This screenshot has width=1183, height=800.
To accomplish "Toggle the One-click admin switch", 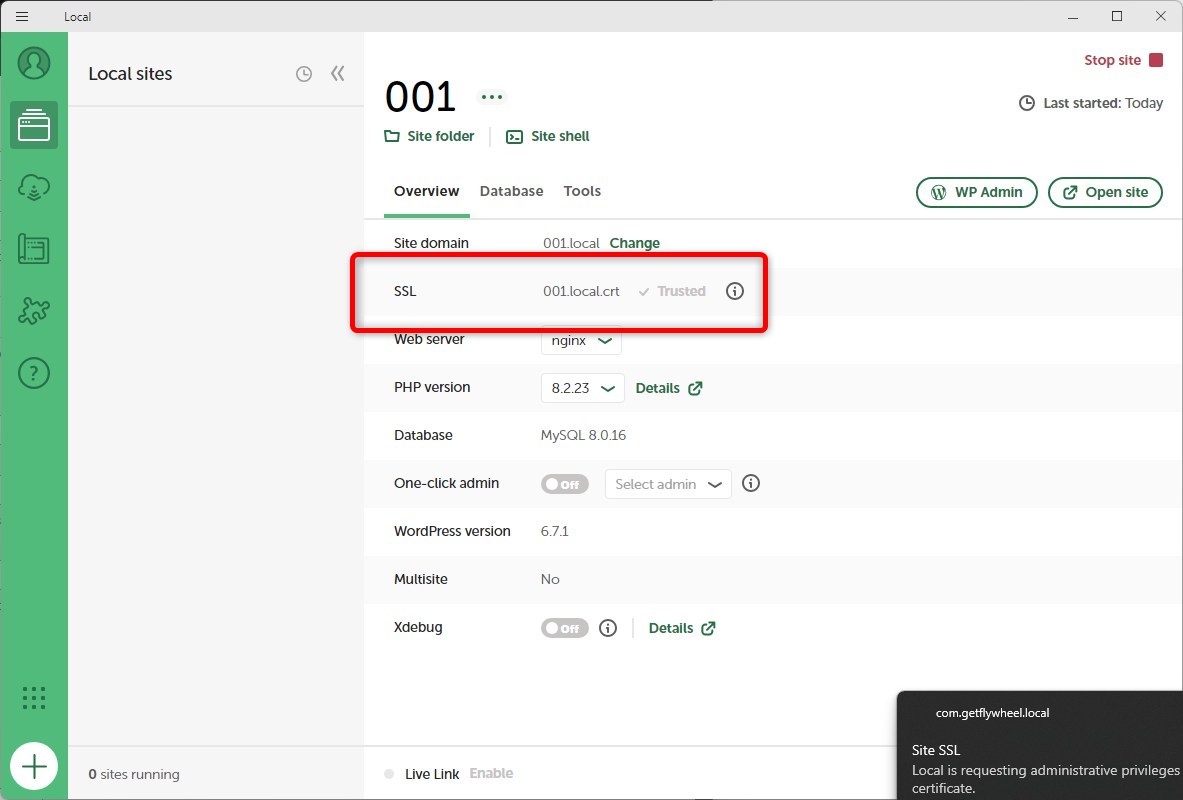I will tap(564, 484).
